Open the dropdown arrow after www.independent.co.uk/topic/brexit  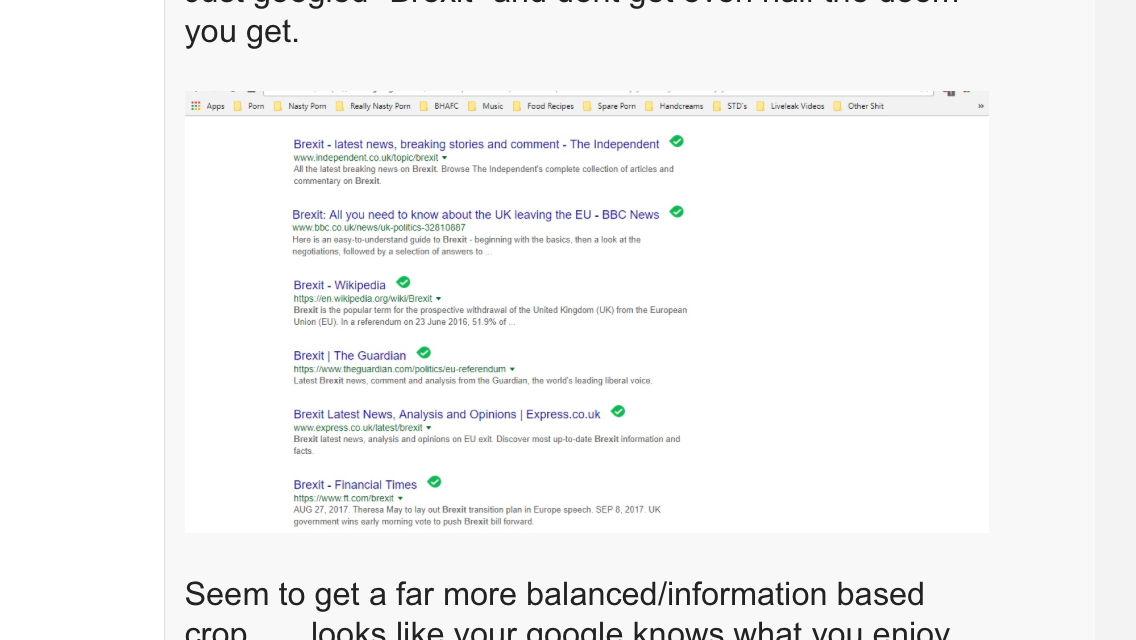click(x=445, y=158)
